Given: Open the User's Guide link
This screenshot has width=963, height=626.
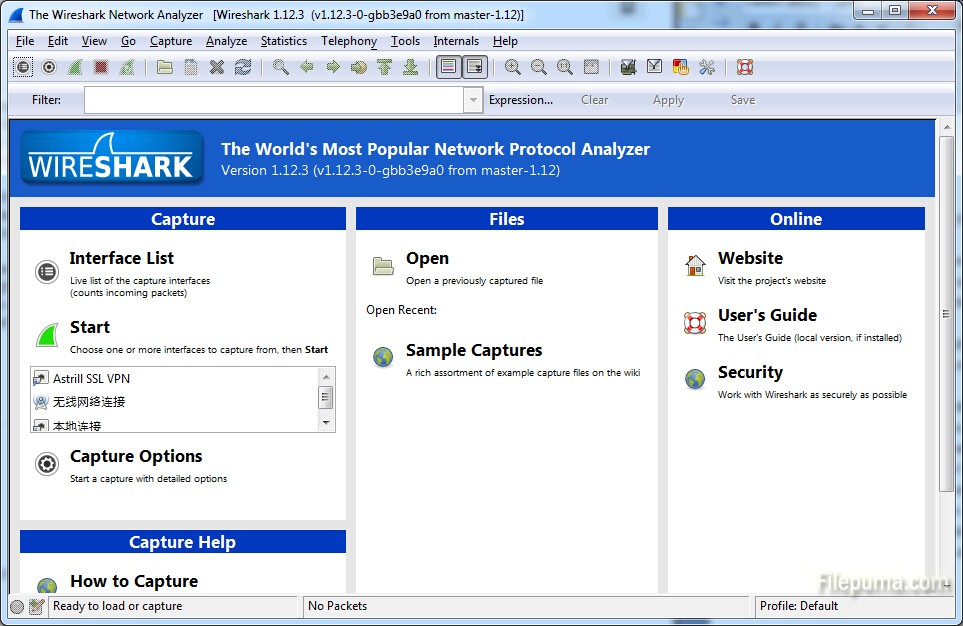Looking at the screenshot, I should tap(767, 316).
